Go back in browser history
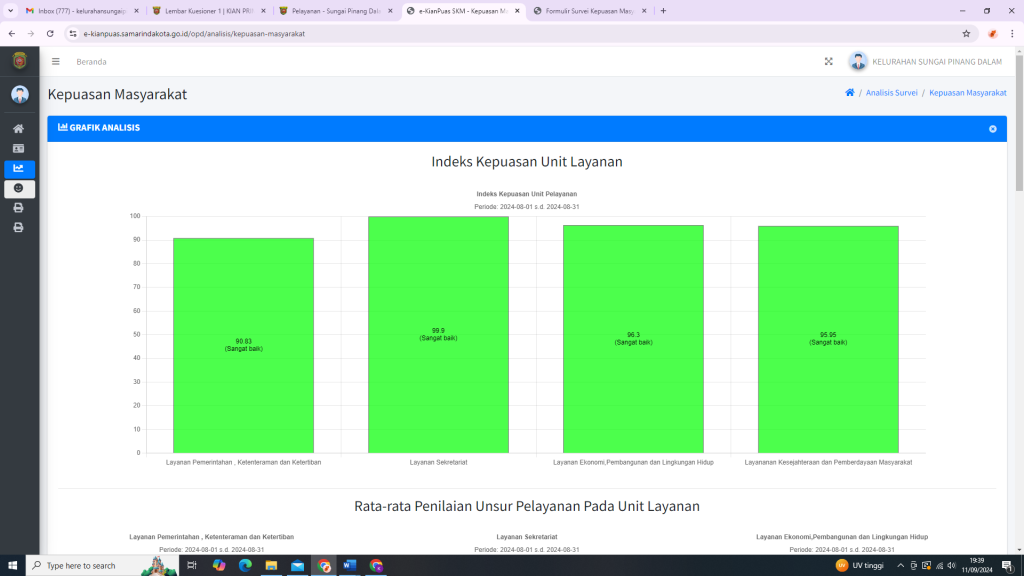 [x=12, y=34]
